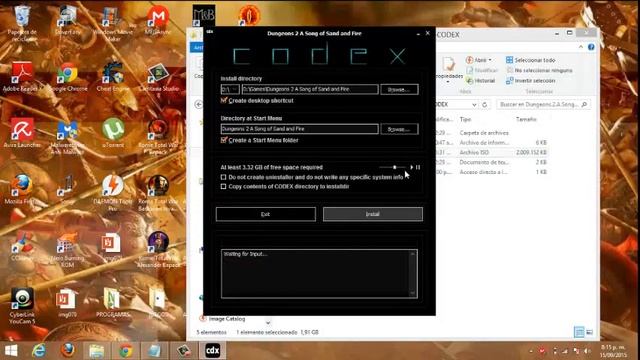Adjust the installer music volume slider
The image size is (640, 360).
click(x=393, y=167)
